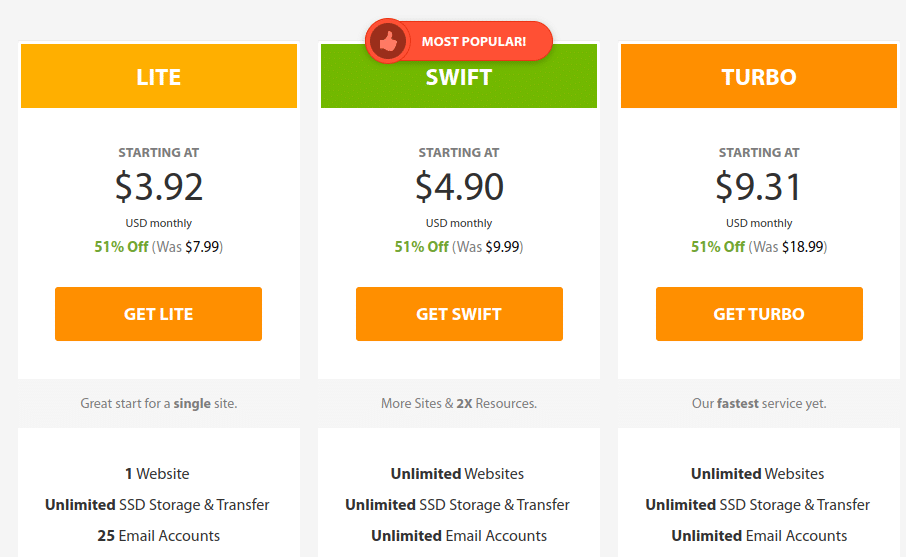The image size is (906, 557).
Task: Select the TURBO plan header
Action: point(759,76)
